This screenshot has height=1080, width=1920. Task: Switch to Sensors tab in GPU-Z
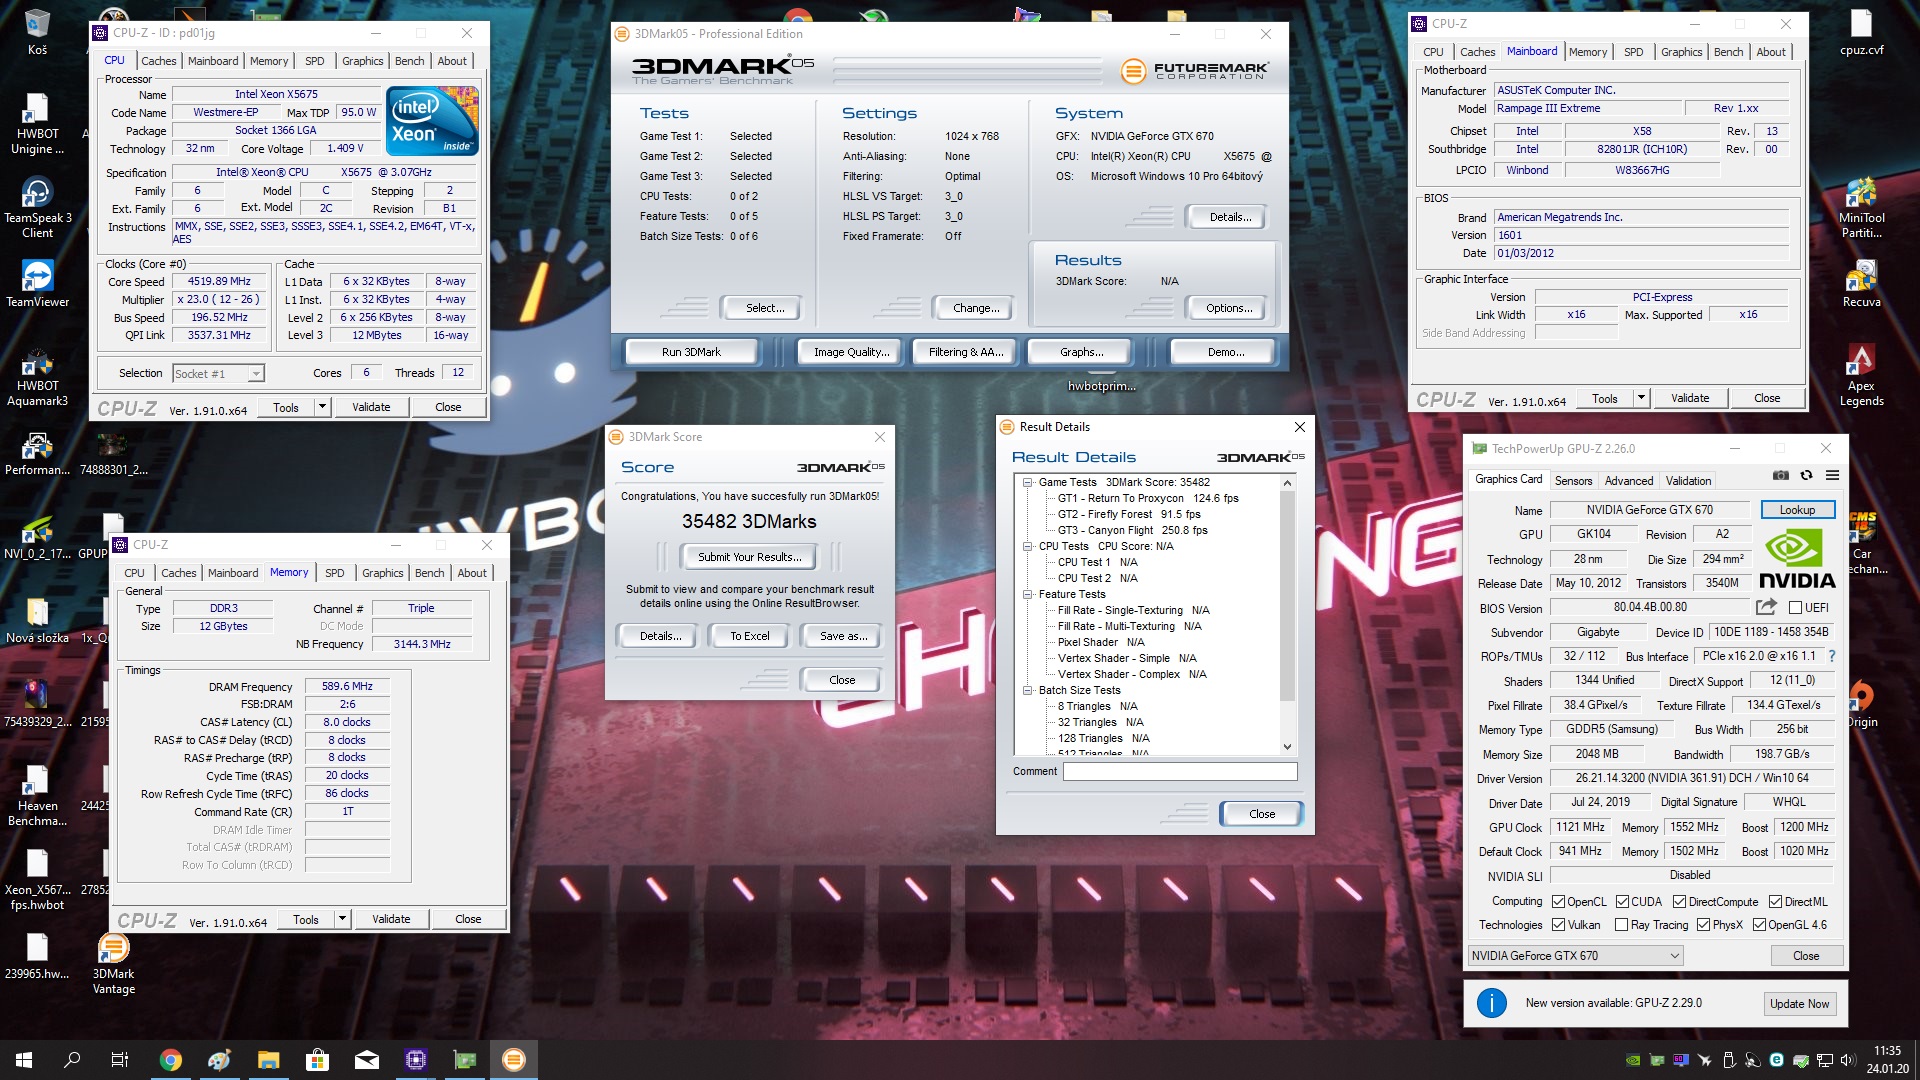(x=1573, y=481)
